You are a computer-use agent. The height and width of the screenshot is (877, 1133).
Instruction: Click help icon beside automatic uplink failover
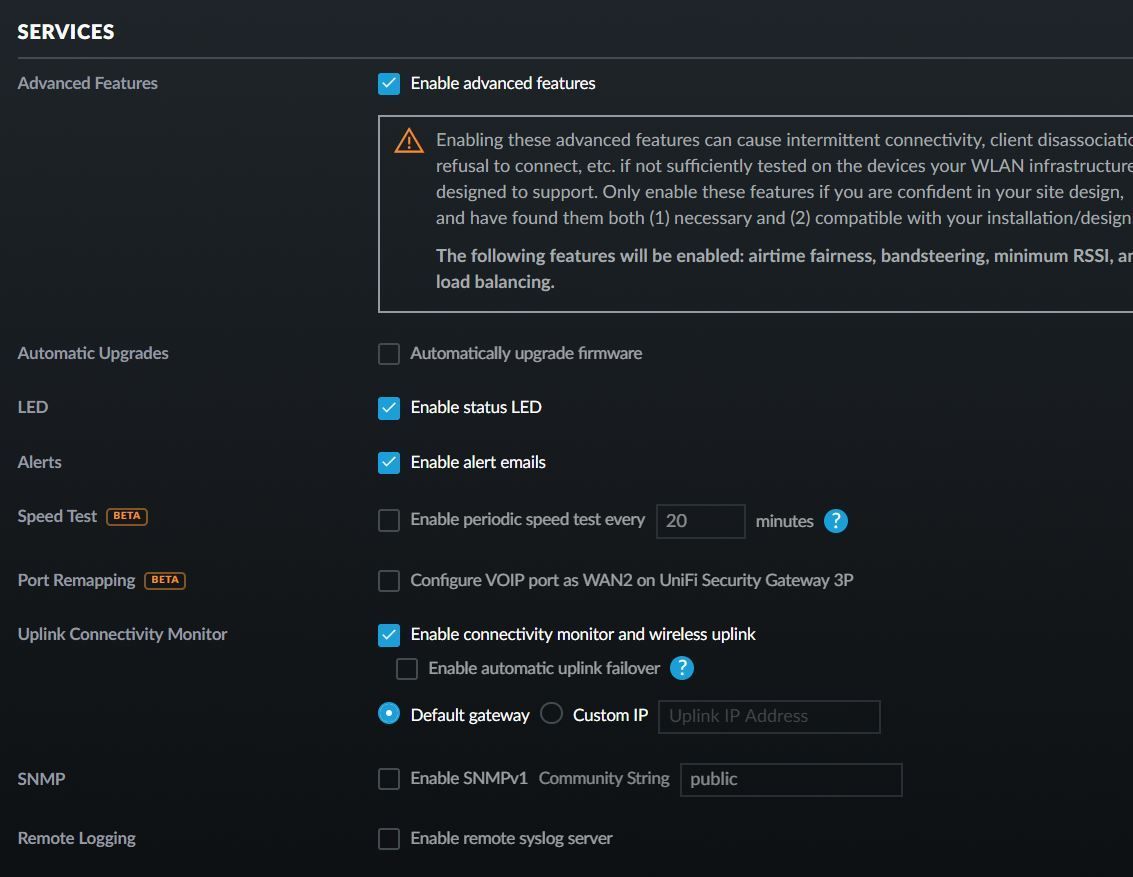(681, 668)
